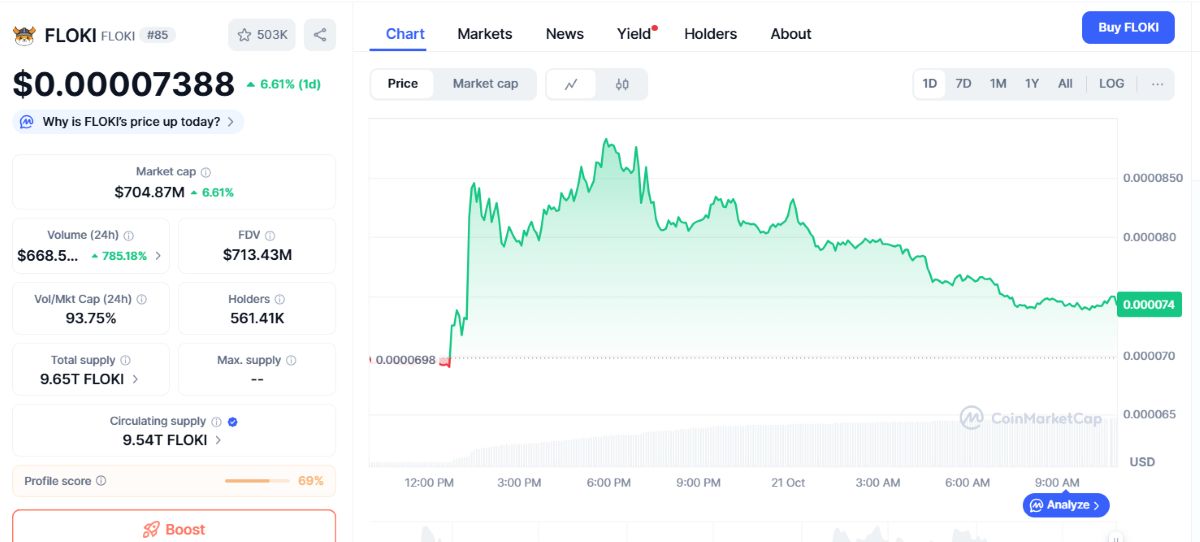Click the AI icon in the price-up question
The height and width of the screenshot is (542, 1200).
coord(27,122)
